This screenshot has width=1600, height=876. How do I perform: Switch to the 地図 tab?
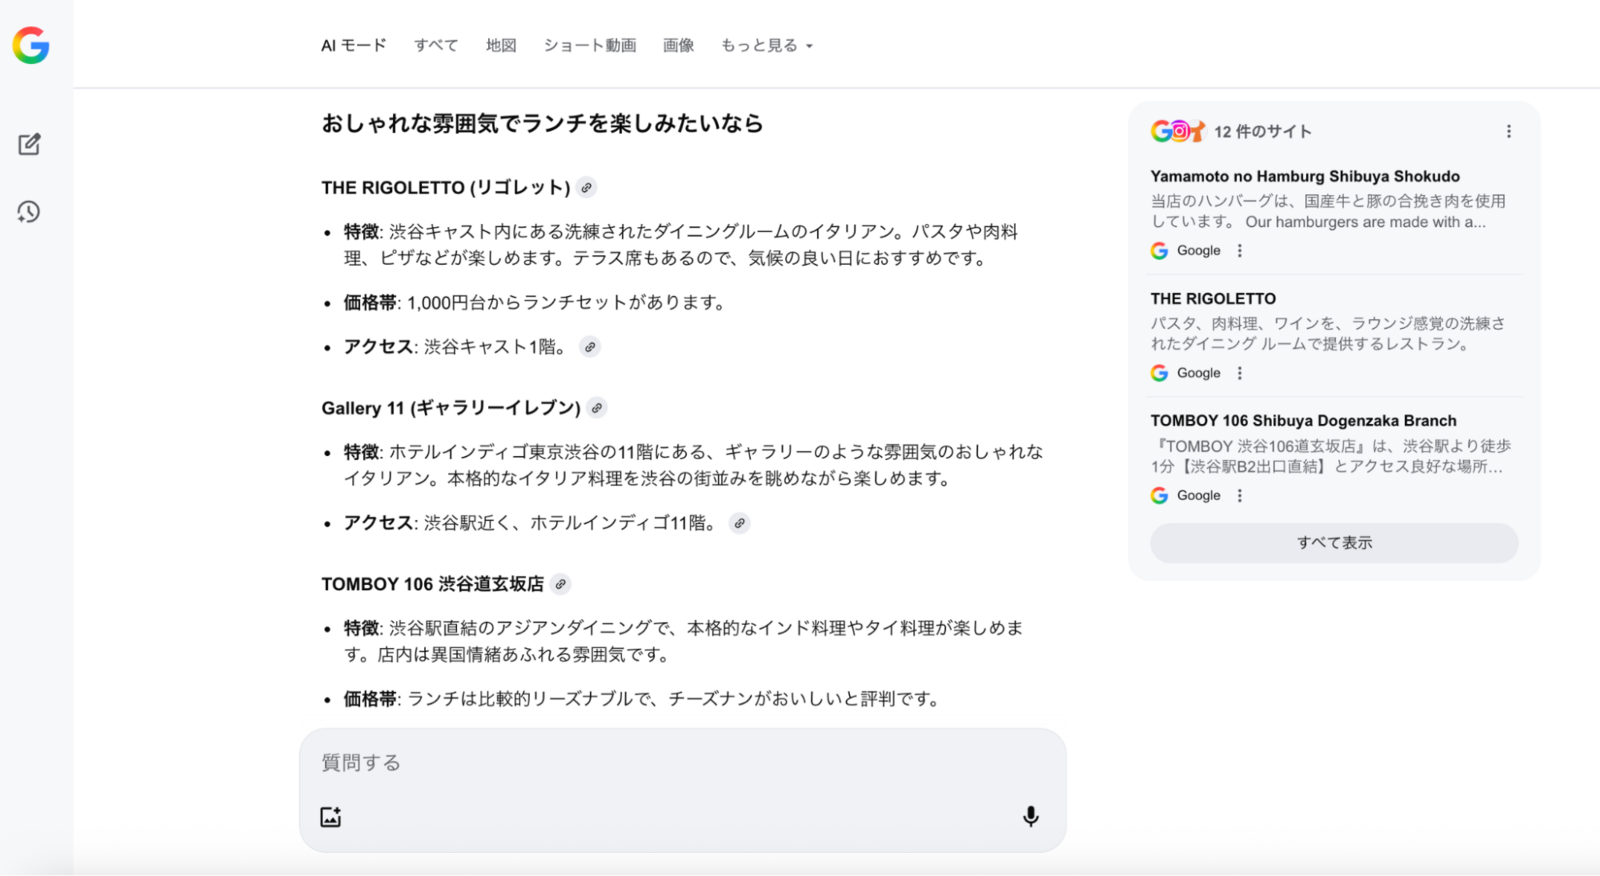click(501, 45)
